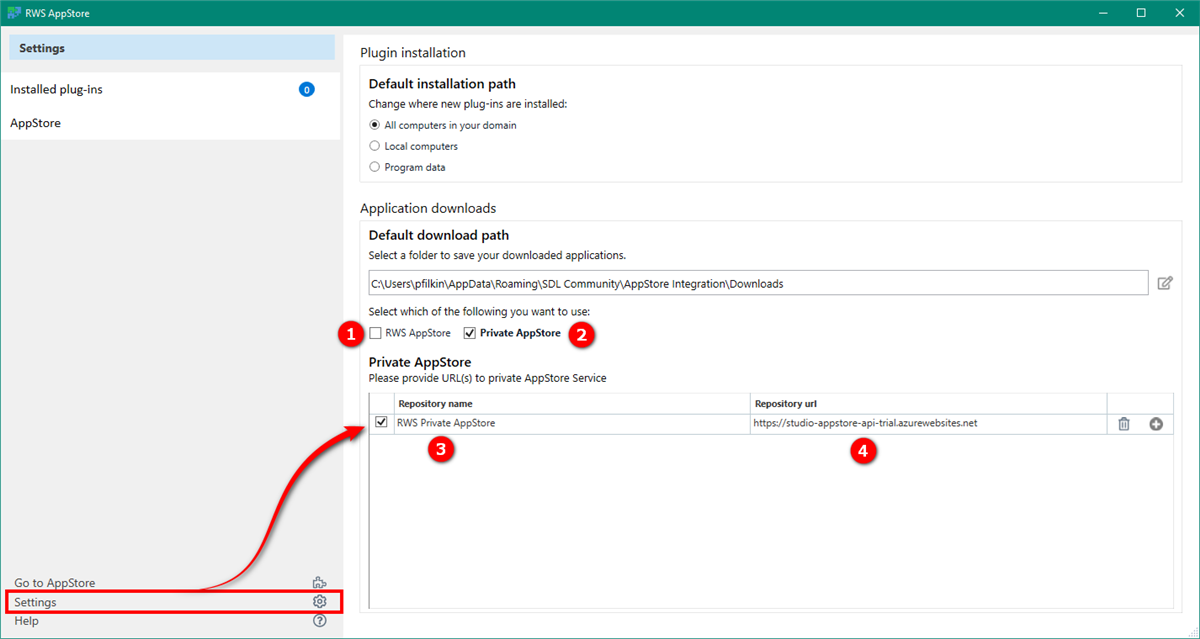Click the Help question mark icon

[x=320, y=621]
